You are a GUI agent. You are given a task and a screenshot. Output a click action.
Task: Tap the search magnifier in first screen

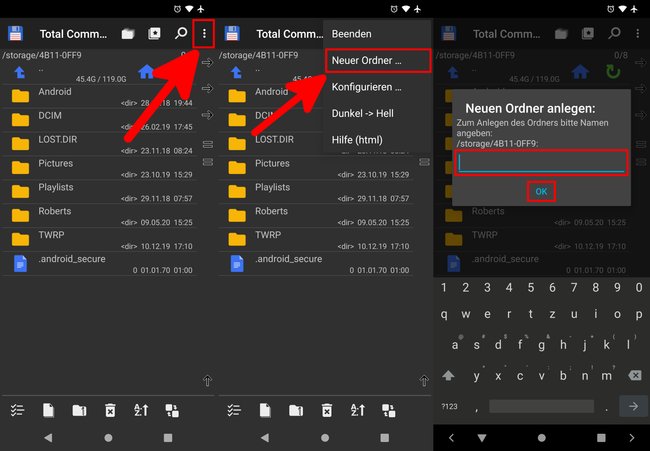[181, 34]
